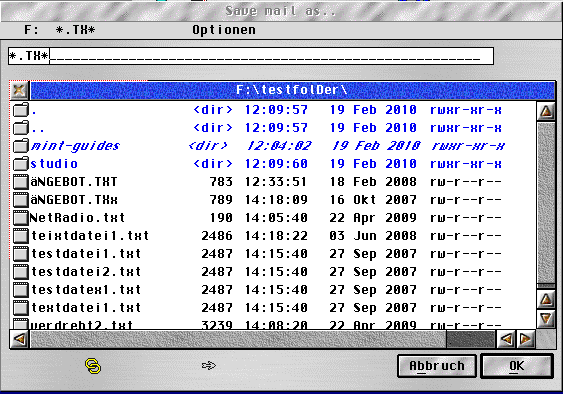Confirm with the OK button

tap(517, 366)
